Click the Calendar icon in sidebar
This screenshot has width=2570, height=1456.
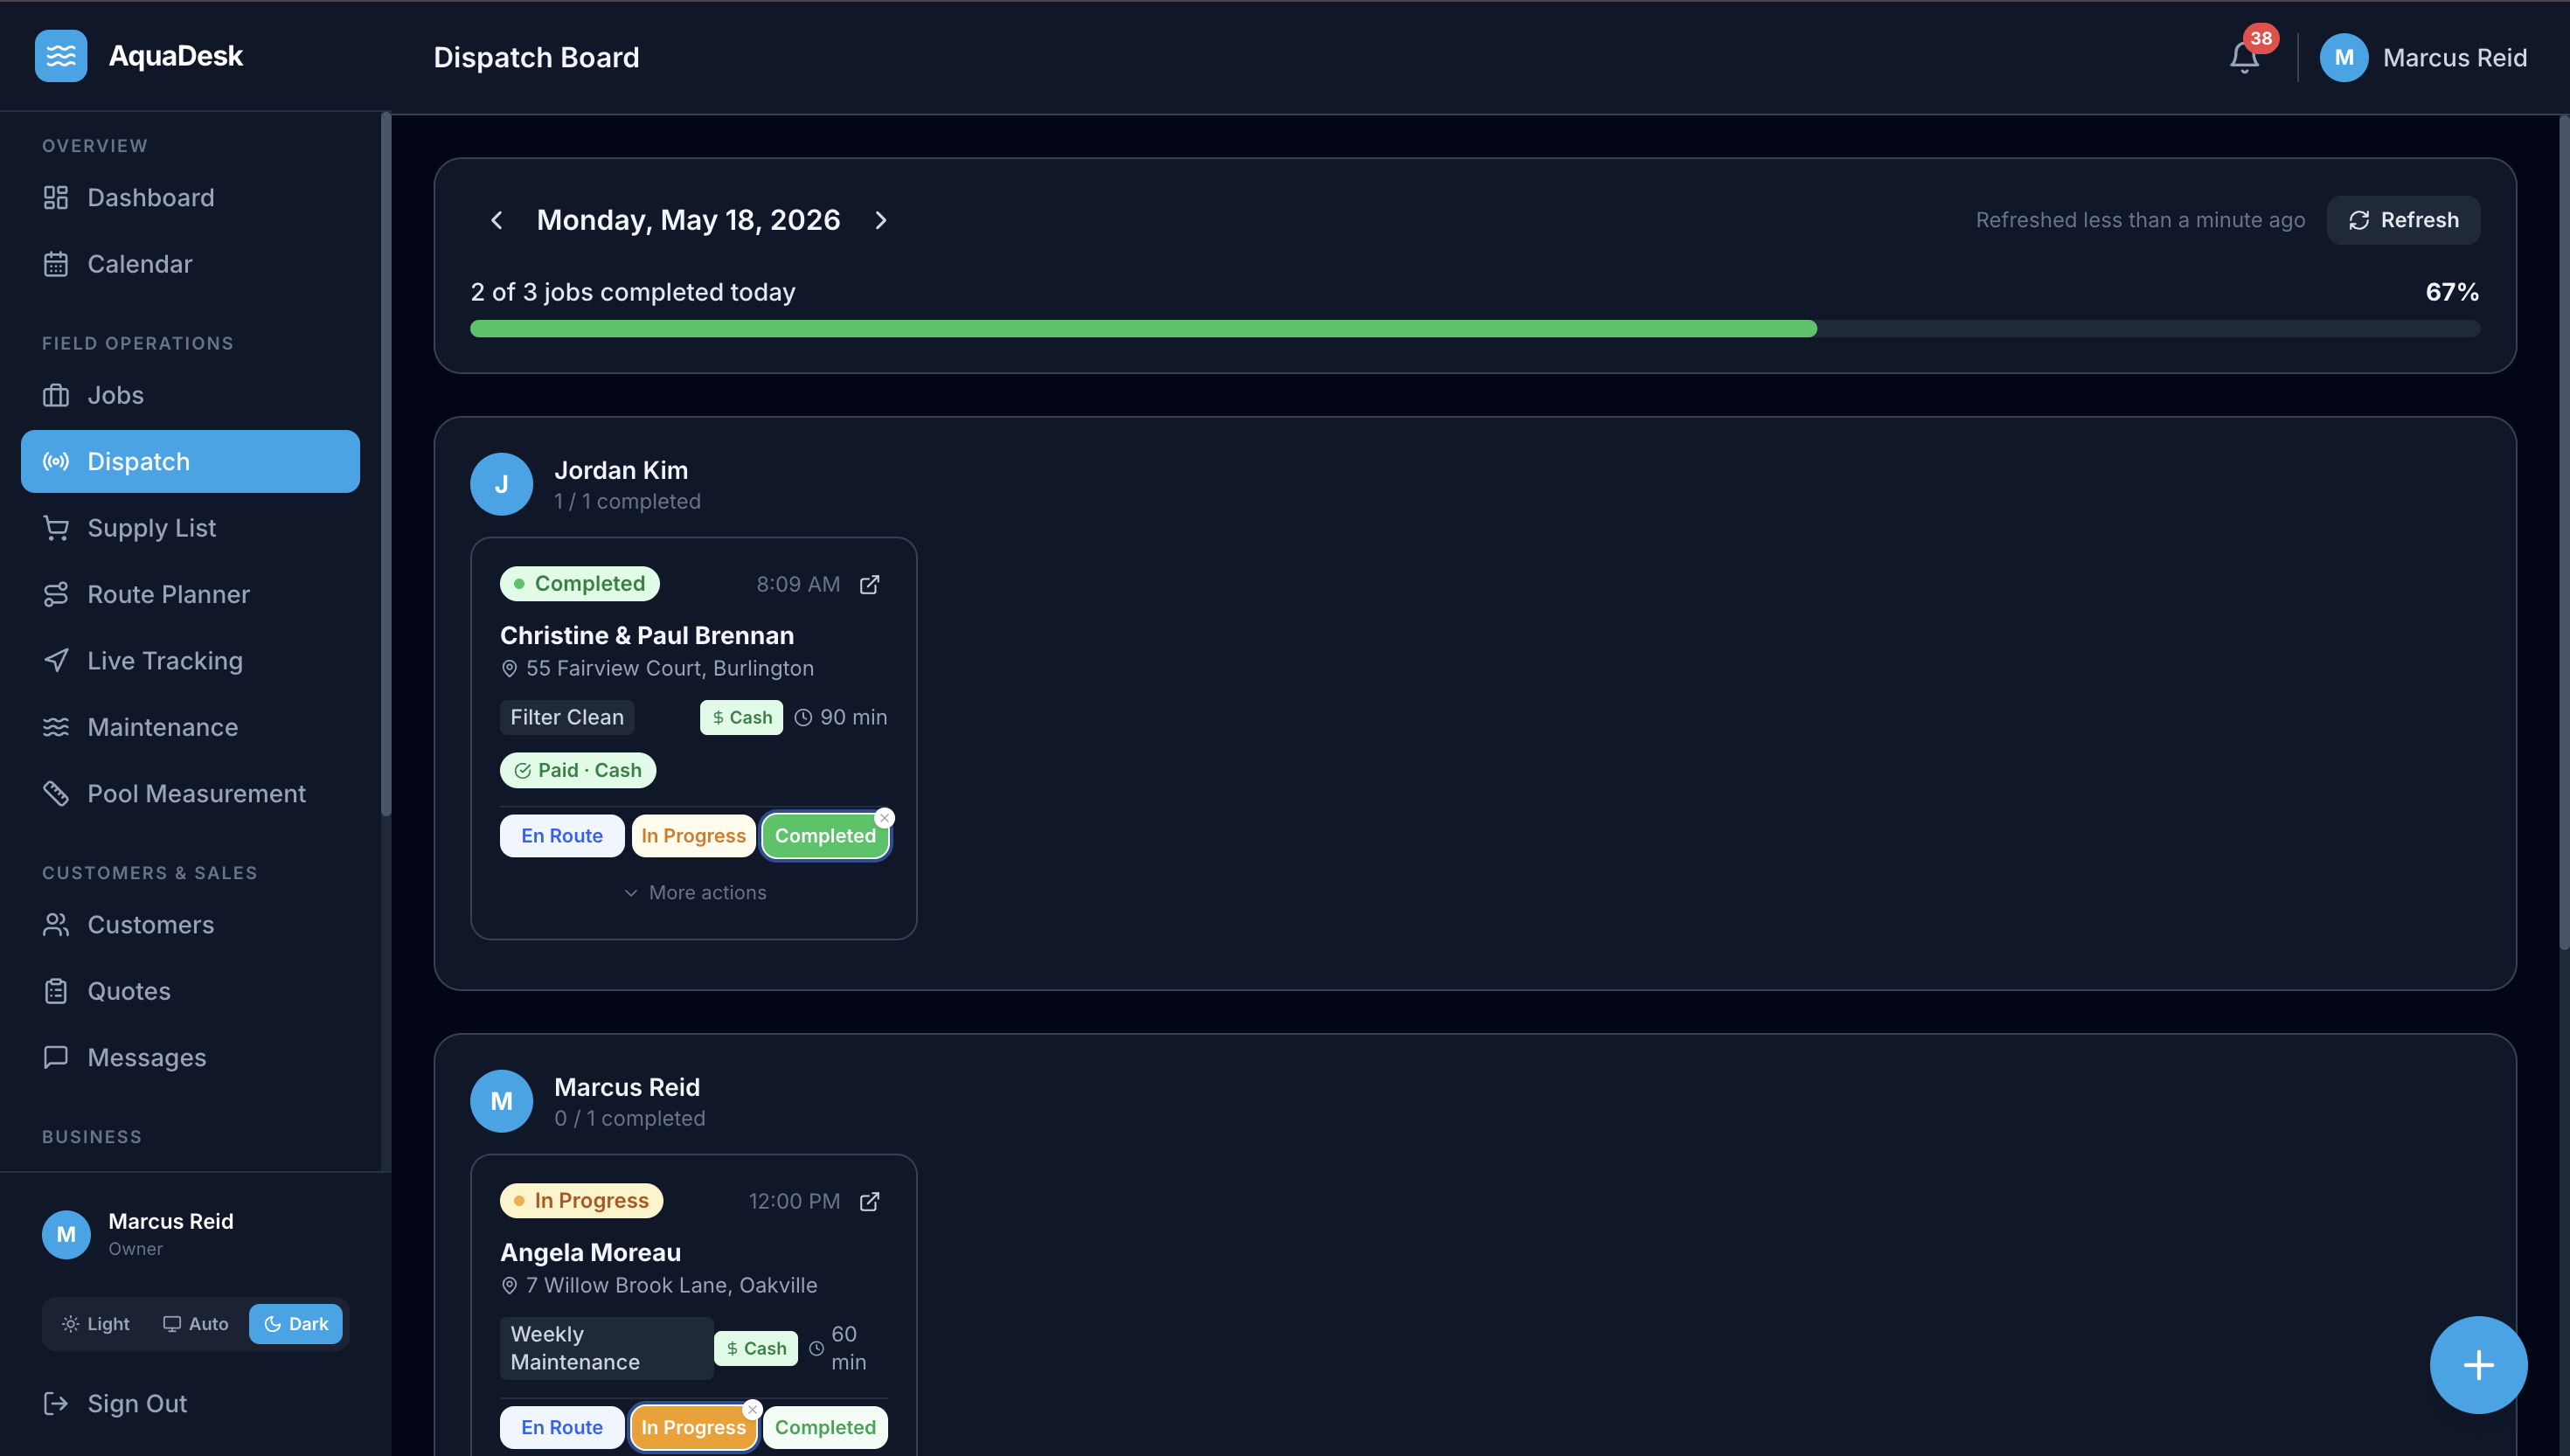point(56,264)
